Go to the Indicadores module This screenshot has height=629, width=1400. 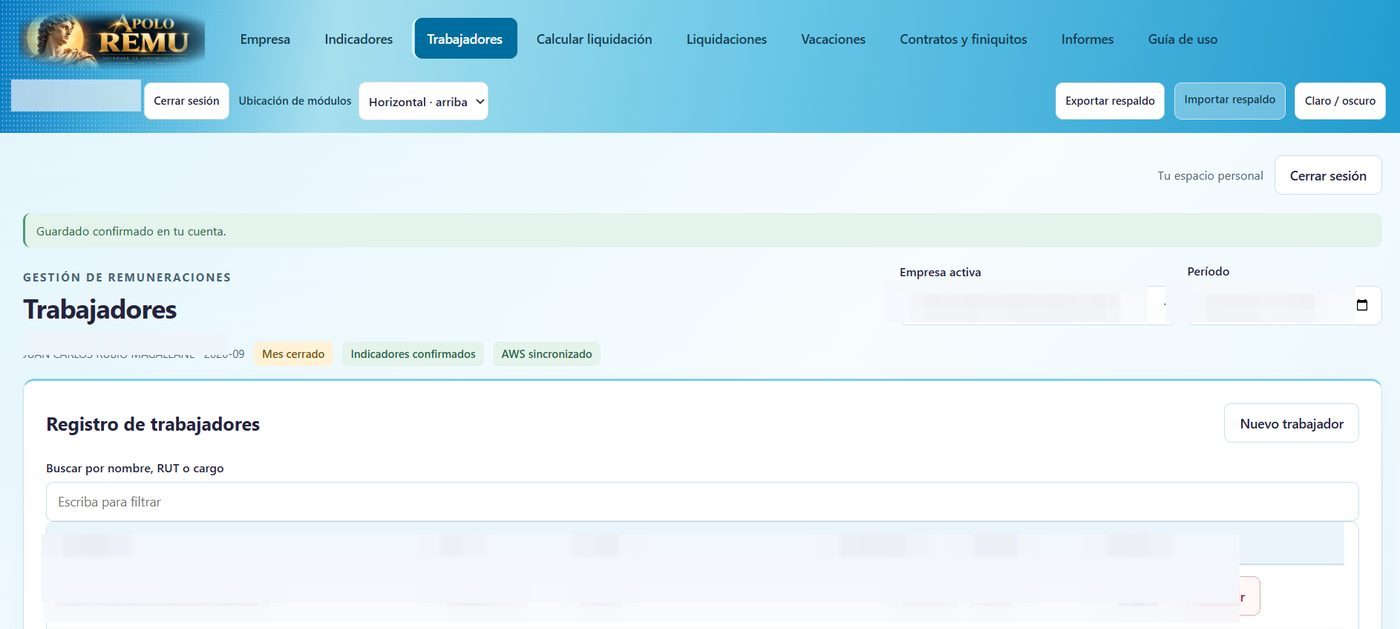[359, 39]
